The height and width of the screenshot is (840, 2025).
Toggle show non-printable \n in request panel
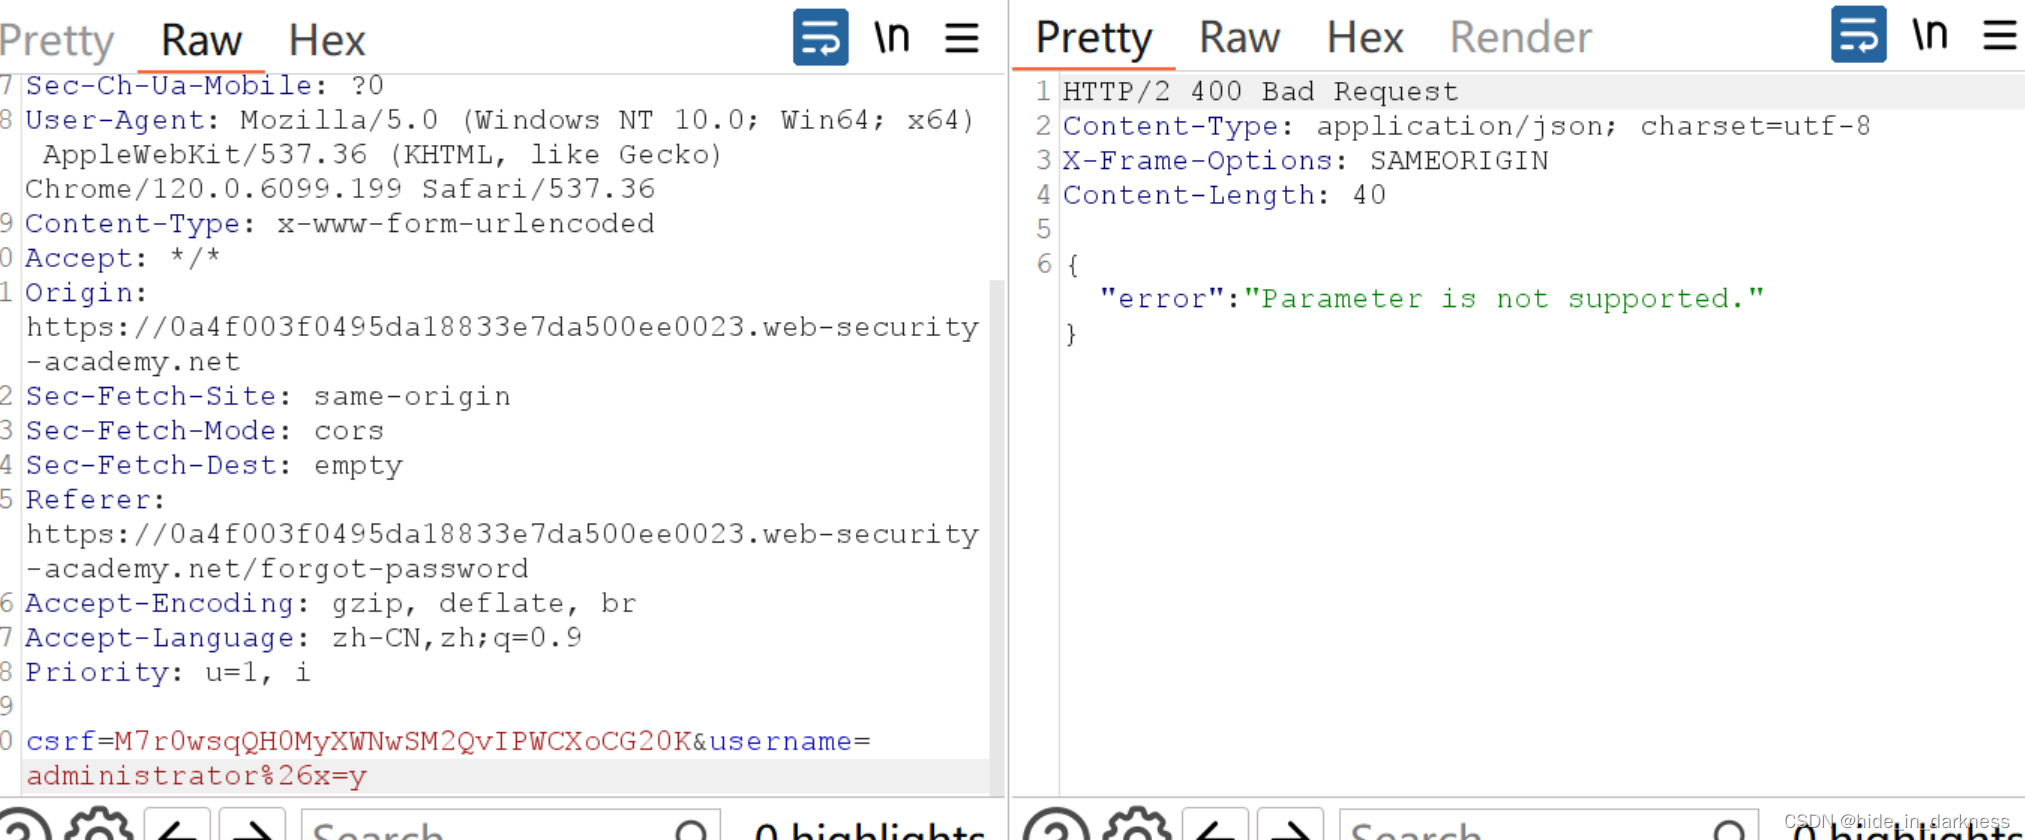[x=891, y=38]
